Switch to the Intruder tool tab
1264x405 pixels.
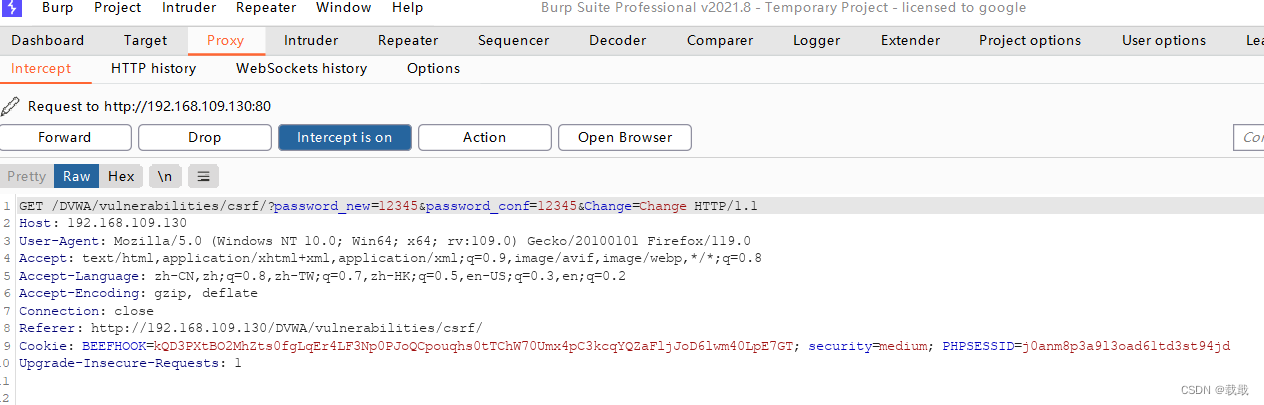click(311, 41)
